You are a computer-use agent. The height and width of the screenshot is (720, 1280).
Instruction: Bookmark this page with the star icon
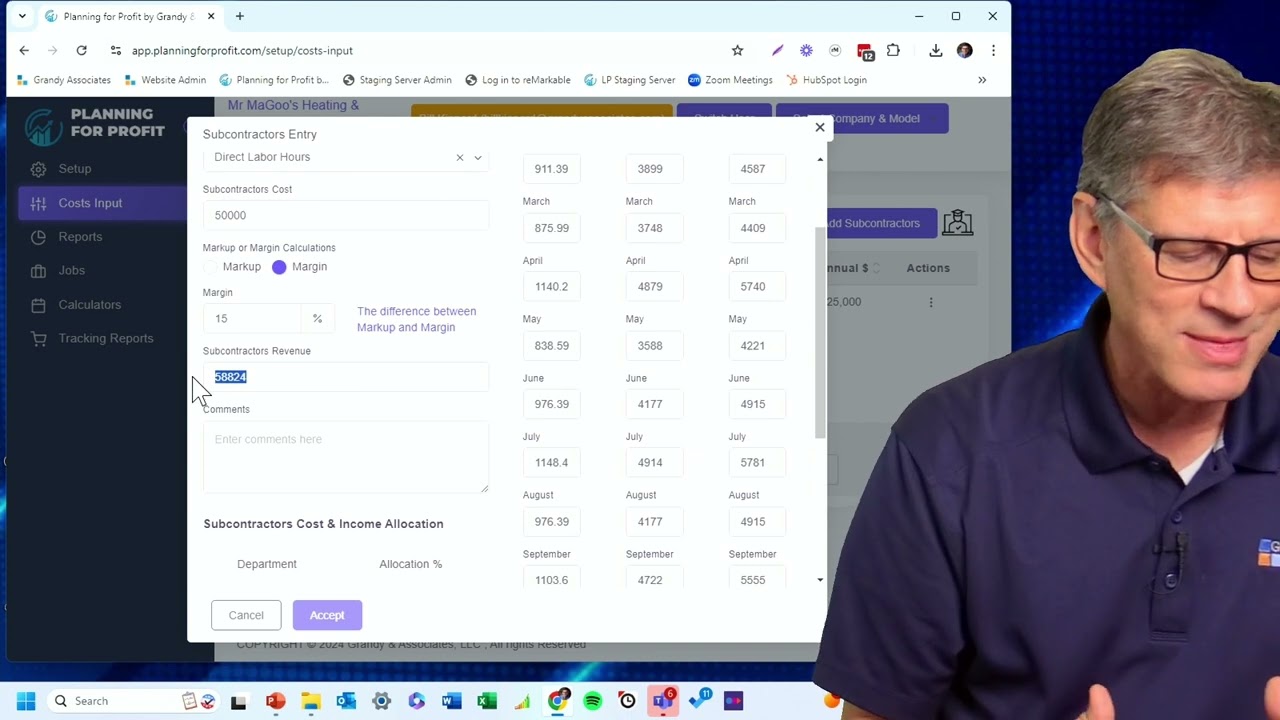coord(738,51)
